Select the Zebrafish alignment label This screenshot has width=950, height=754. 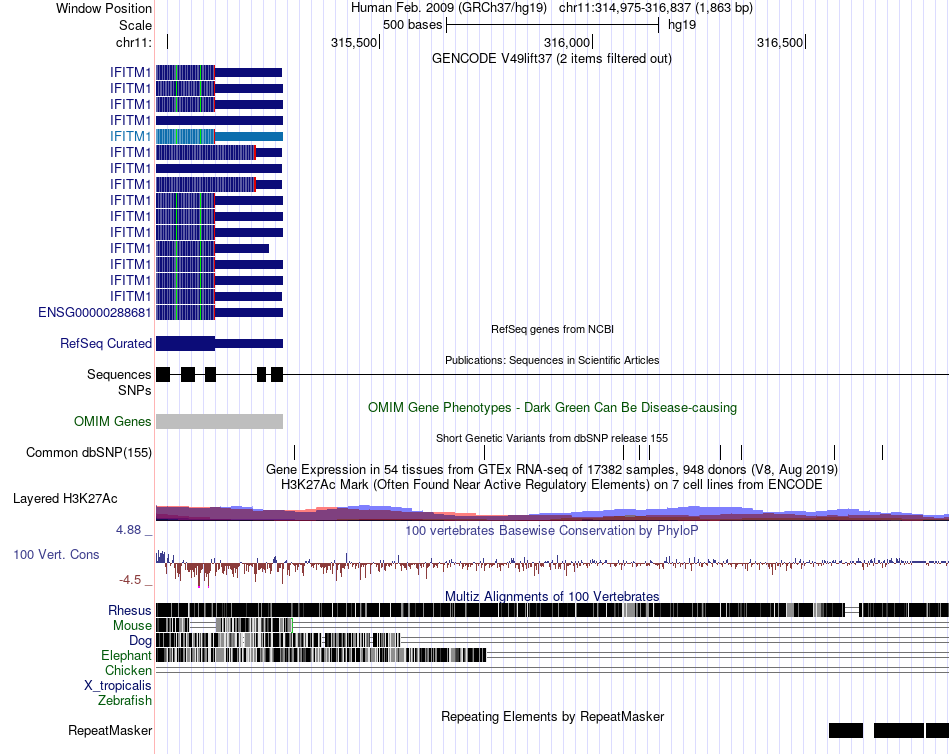[x=125, y=700]
